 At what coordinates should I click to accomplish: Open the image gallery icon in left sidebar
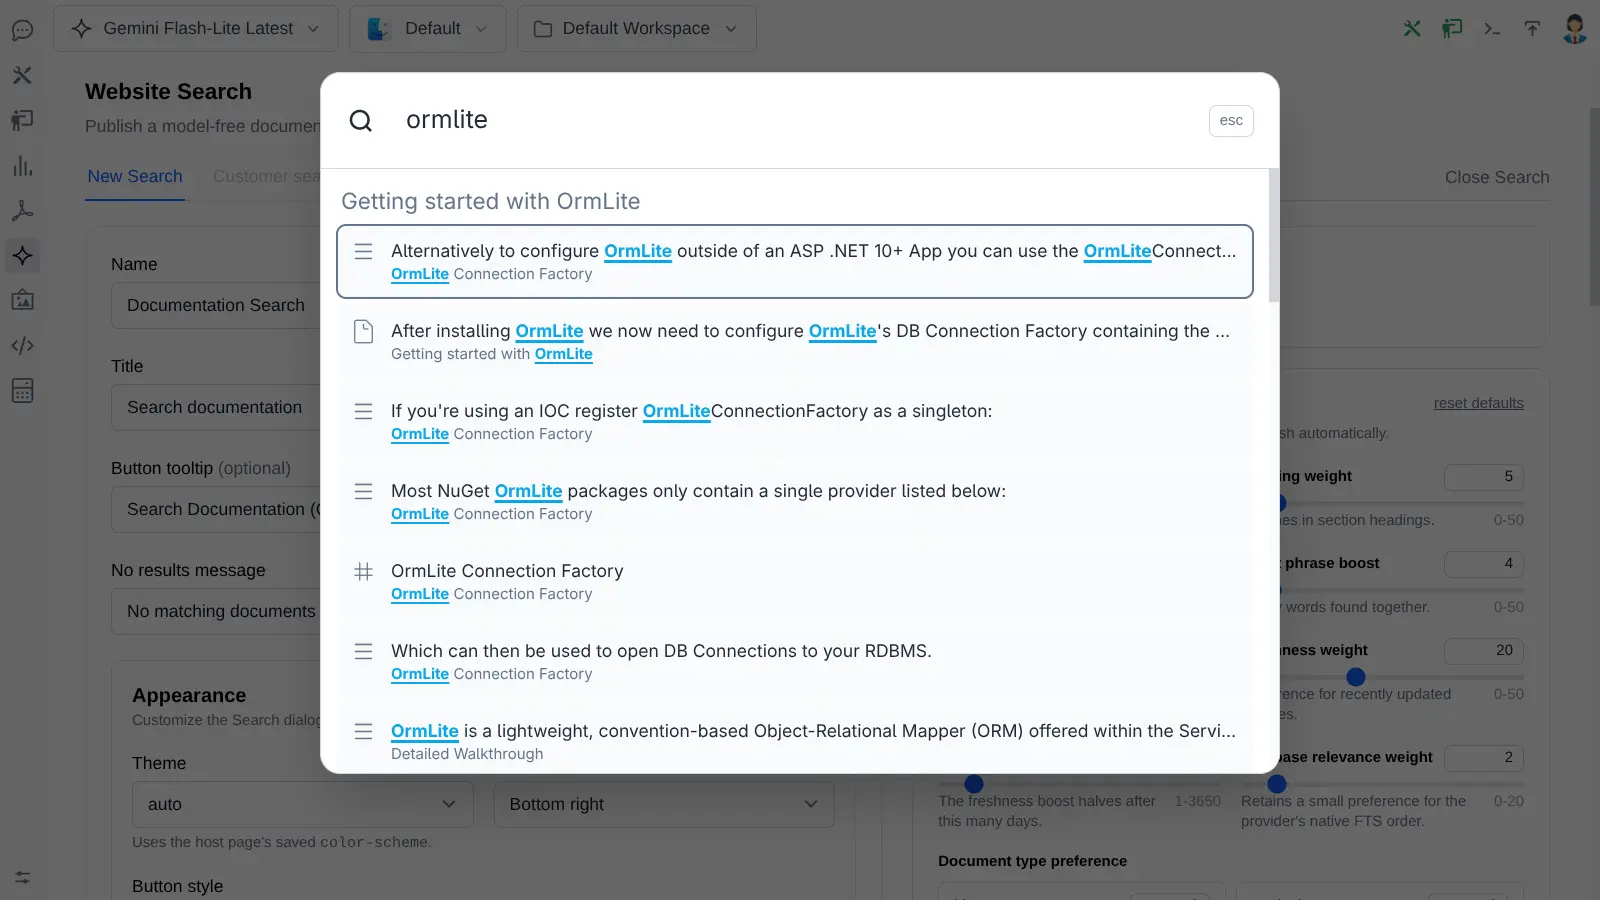pos(22,300)
